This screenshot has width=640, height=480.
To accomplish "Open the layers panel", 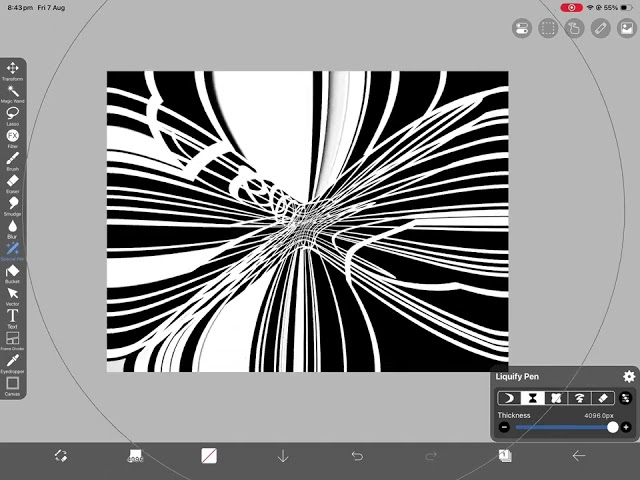I will coord(505,456).
